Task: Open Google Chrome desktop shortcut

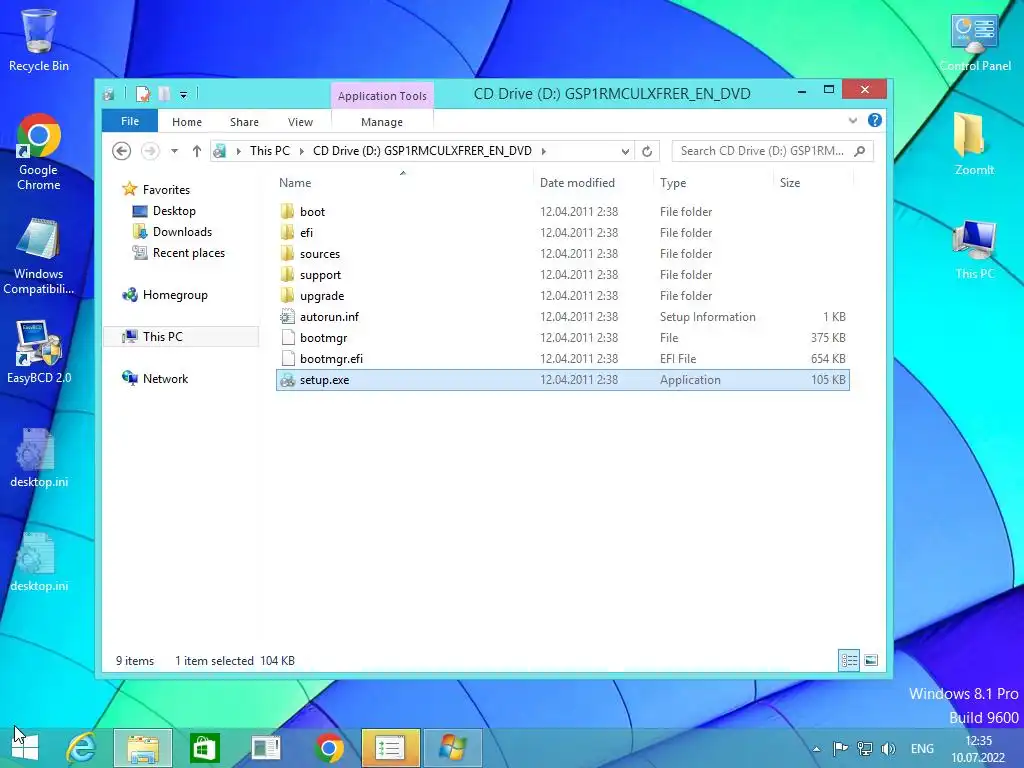Action: tap(39, 152)
